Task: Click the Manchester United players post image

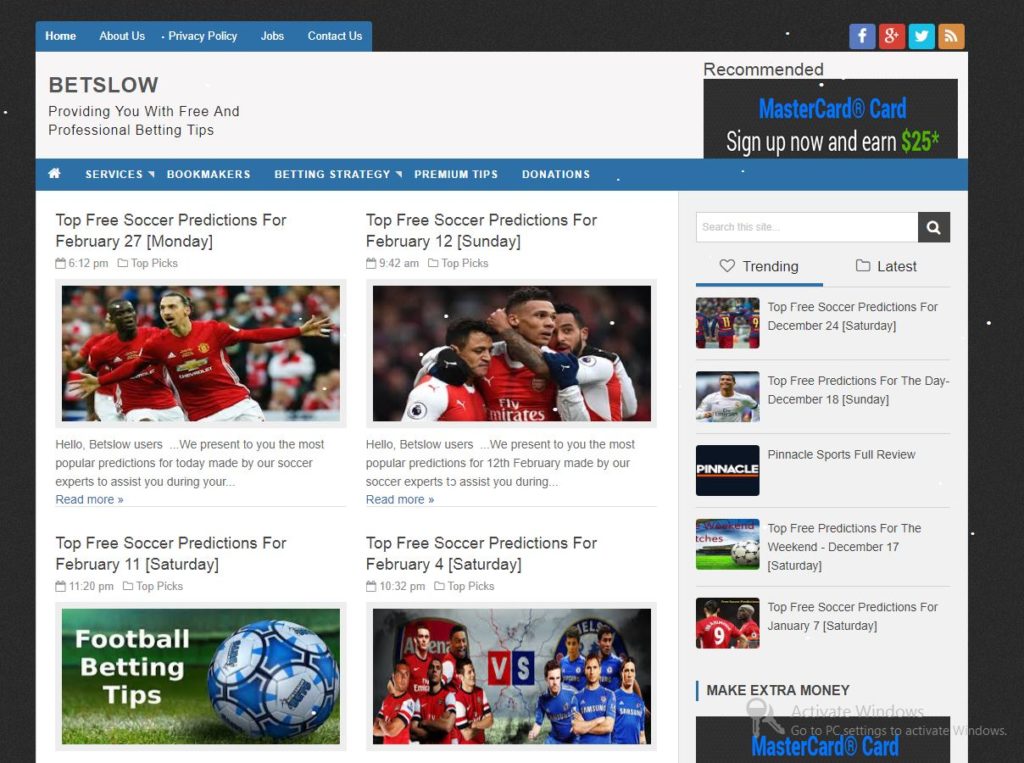Action: coord(201,353)
